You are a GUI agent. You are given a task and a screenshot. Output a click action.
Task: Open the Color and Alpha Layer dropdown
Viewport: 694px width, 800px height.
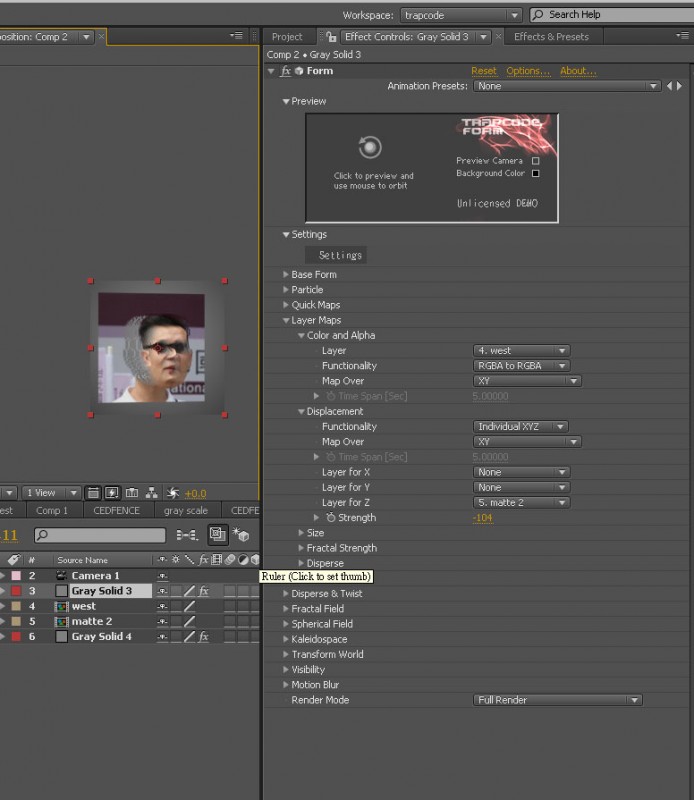click(x=521, y=351)
